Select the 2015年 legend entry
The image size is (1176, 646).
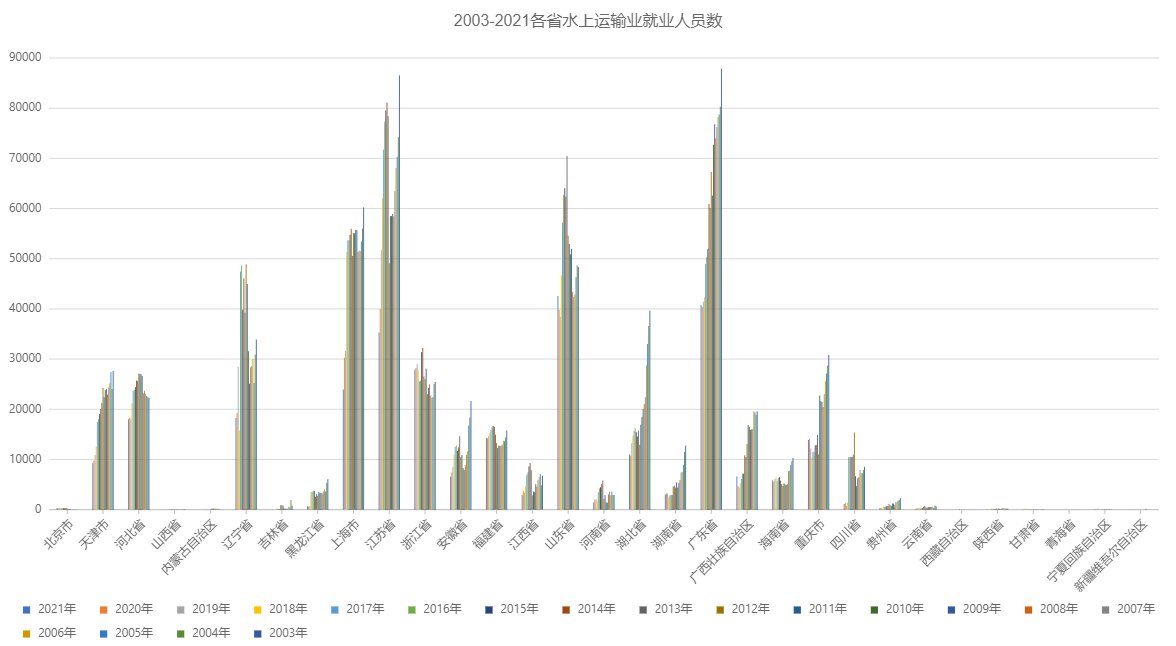(512, 608)
